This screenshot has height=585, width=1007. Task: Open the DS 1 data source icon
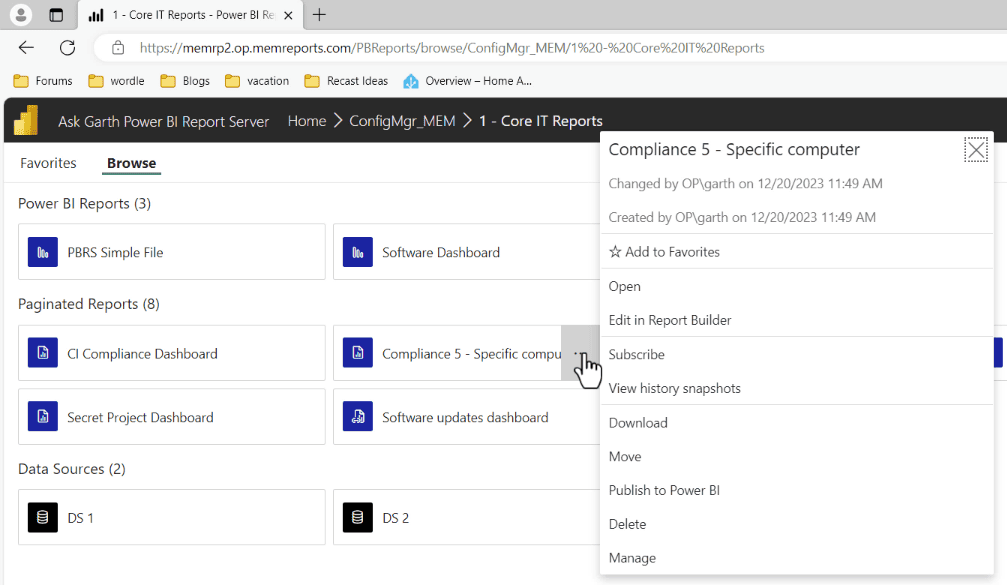click(43, 518)
